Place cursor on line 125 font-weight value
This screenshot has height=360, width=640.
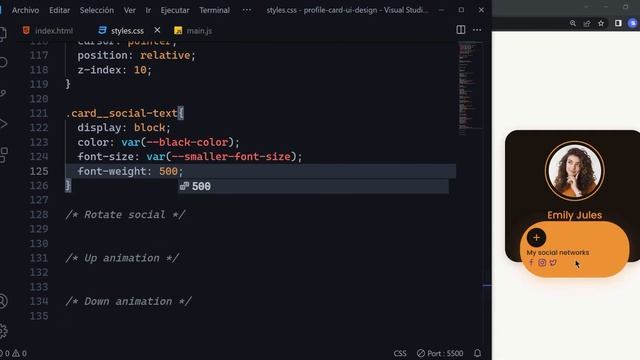coord(168,171)
